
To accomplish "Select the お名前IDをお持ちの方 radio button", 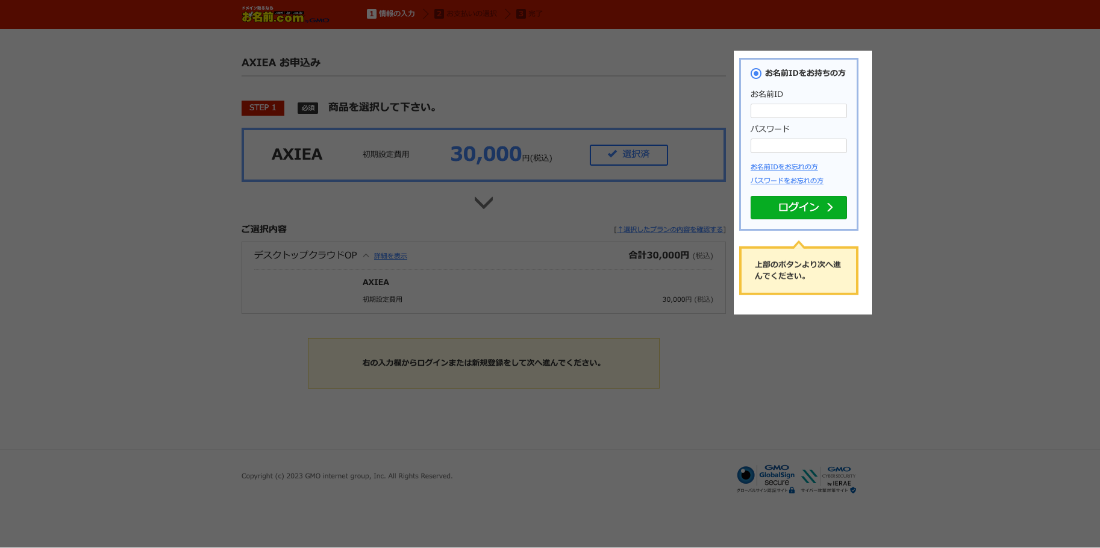I will 756,73.
